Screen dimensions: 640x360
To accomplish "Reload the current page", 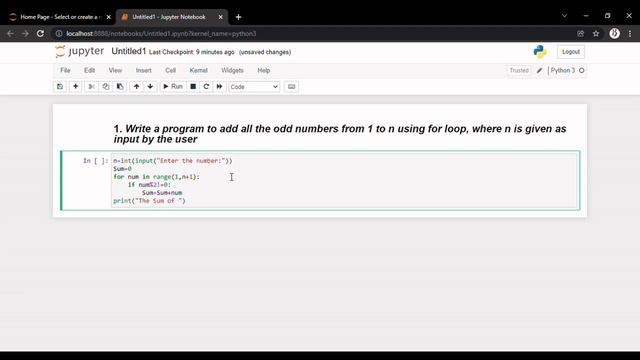I will click(x=40, y=34).
